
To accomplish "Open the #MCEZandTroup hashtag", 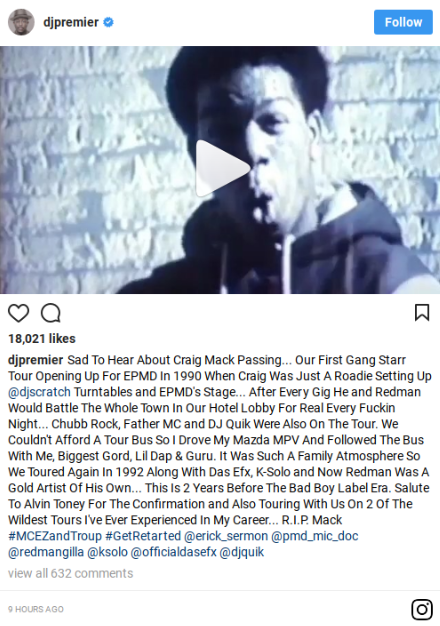I will point(55,536).
